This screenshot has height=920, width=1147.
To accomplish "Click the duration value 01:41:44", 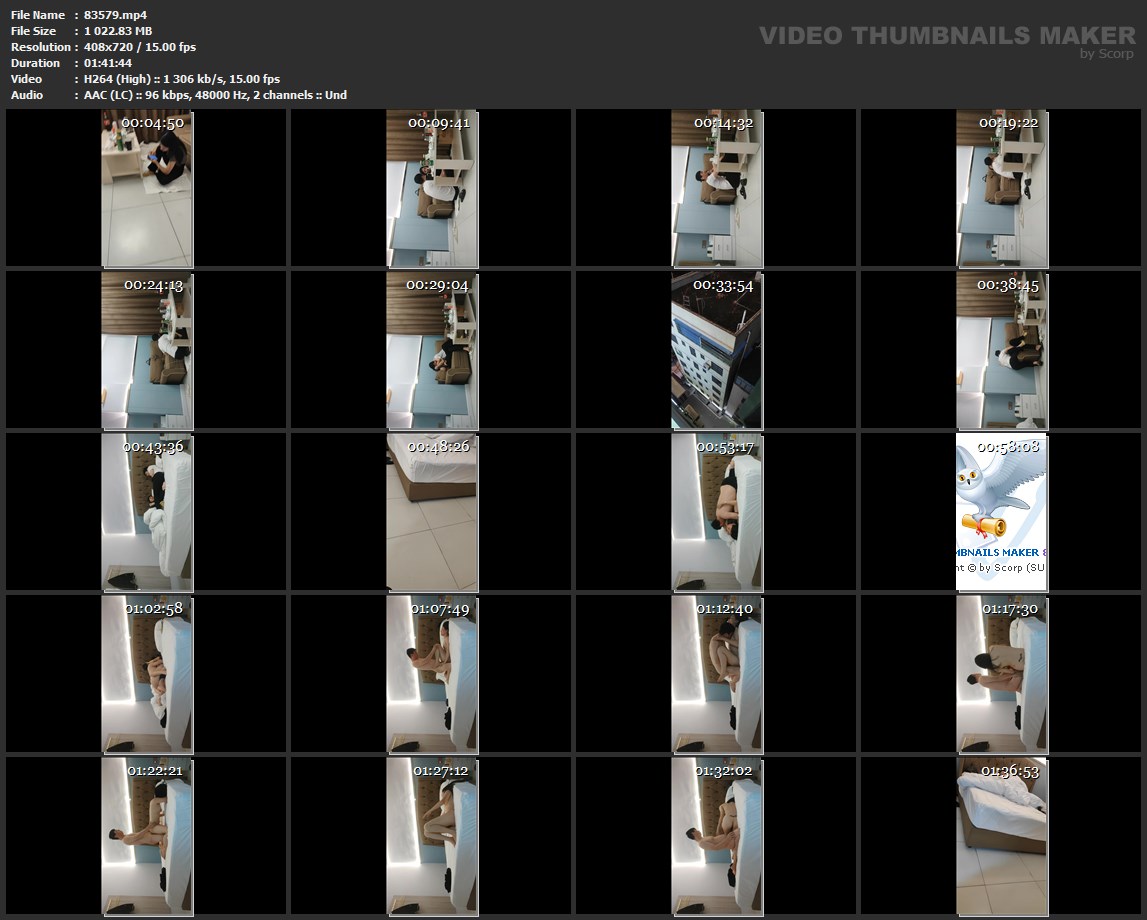I will (108, 63).
